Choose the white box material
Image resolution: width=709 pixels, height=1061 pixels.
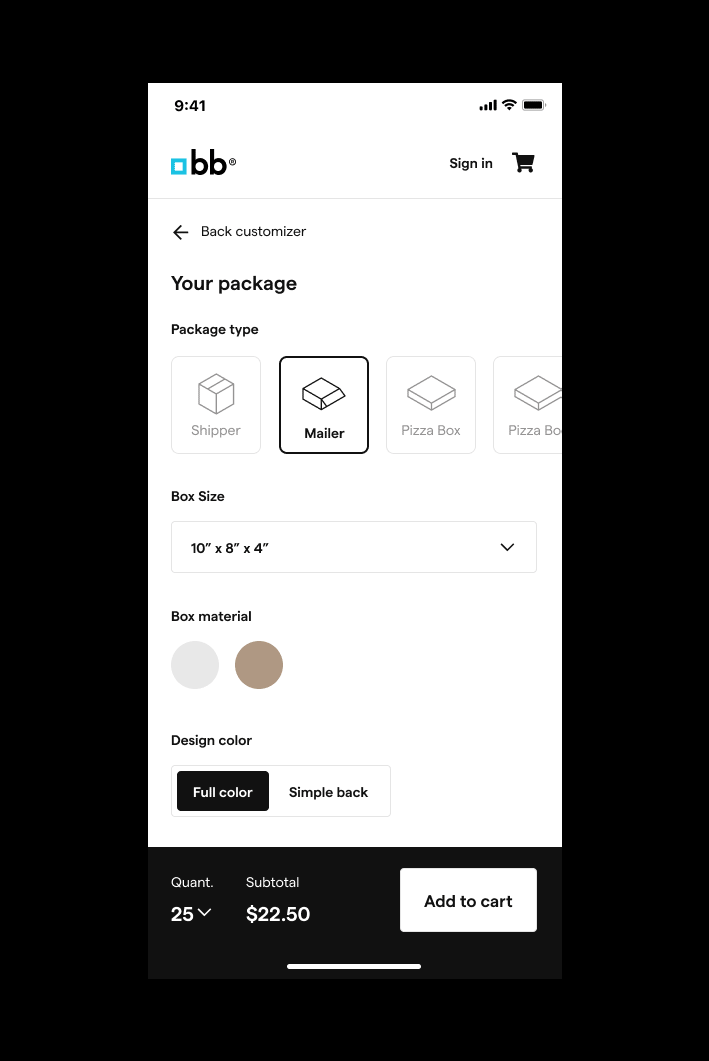click(195, 665)
